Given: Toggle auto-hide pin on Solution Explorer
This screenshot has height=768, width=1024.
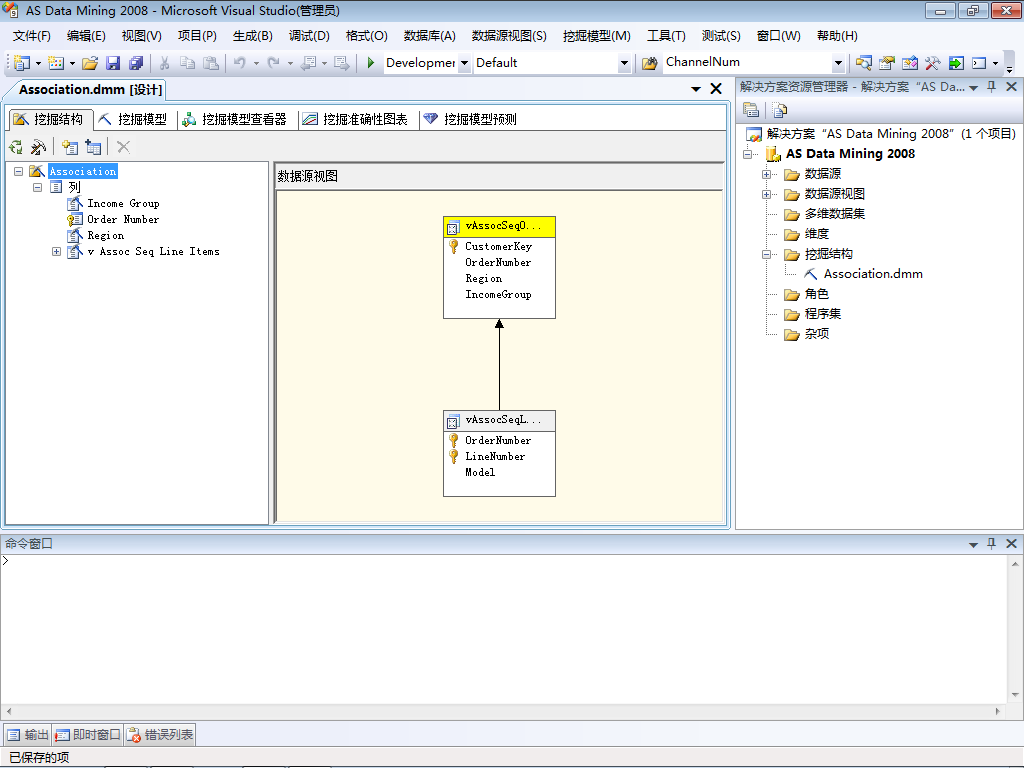Looking at the screenshot, I should [991, 87].
